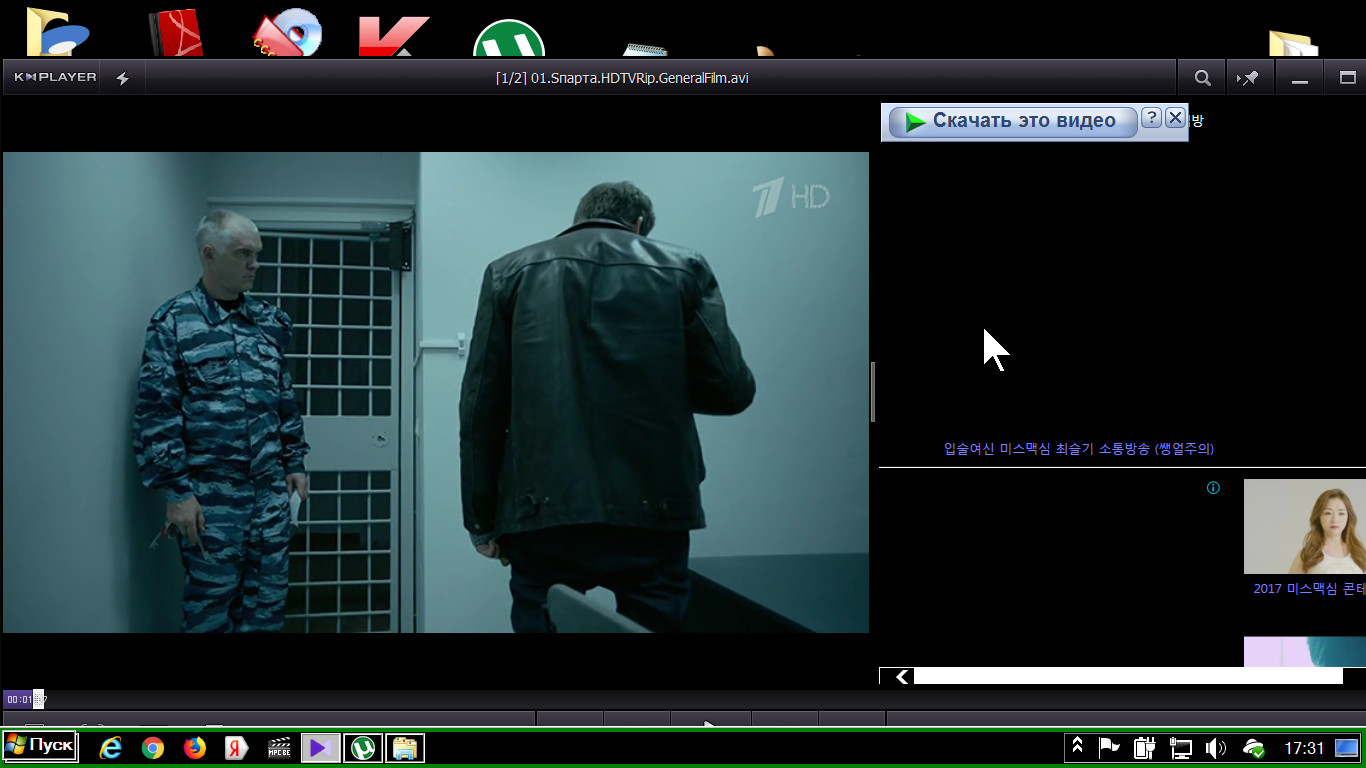Switch to uTorrent taskbar button
Screen dimensions: 1366x768
click(363, 747)
